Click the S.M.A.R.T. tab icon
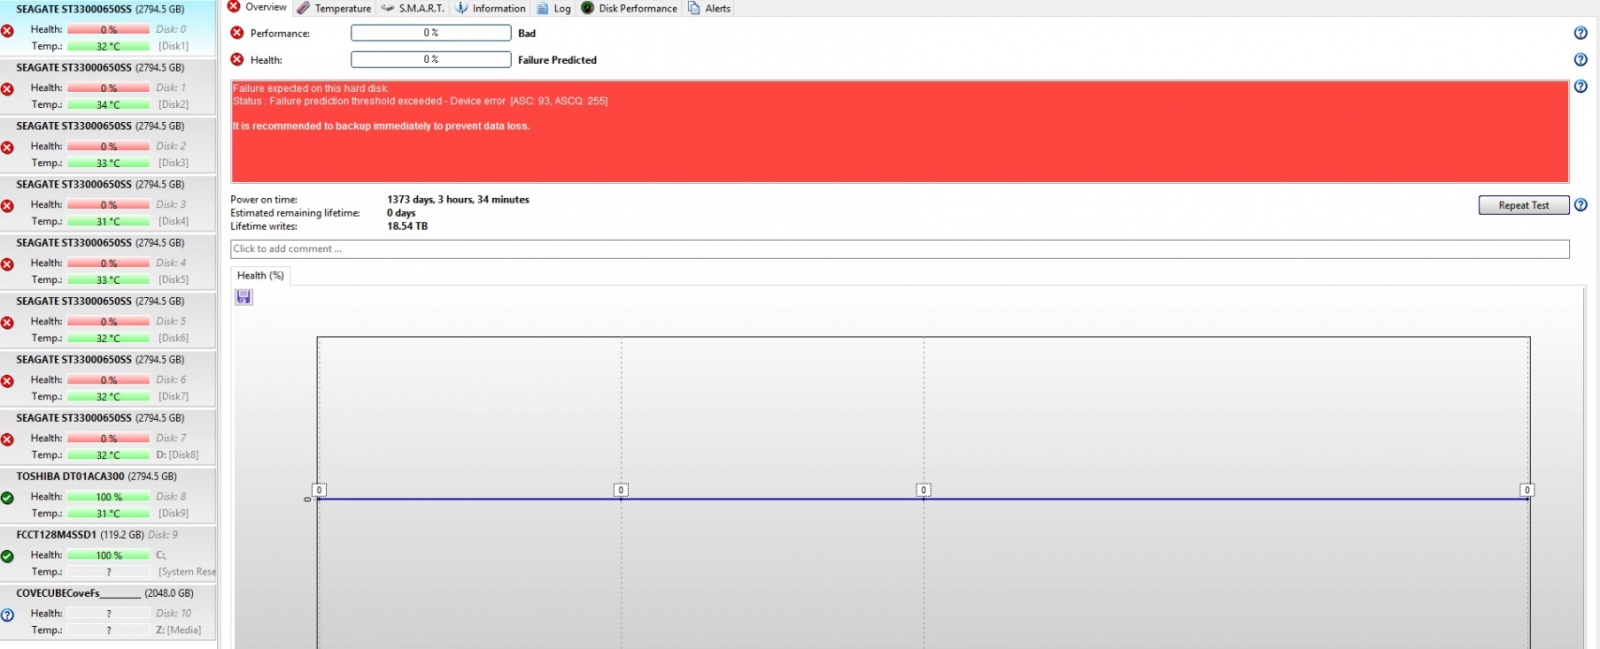This screenshot has height=649, width=1600. coord(387,8)
